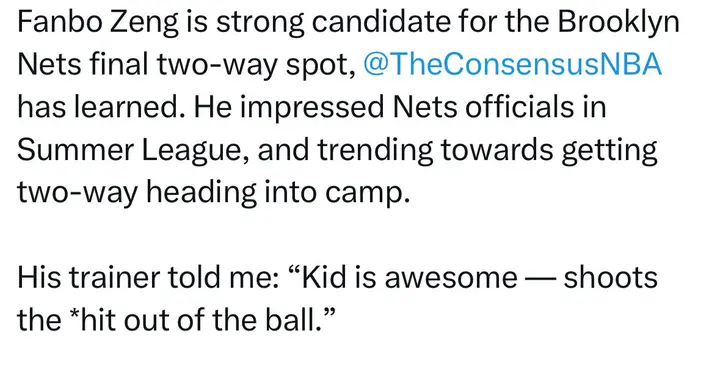
Task: Click the word "towards" in fourth line
Action: [497, 150]
